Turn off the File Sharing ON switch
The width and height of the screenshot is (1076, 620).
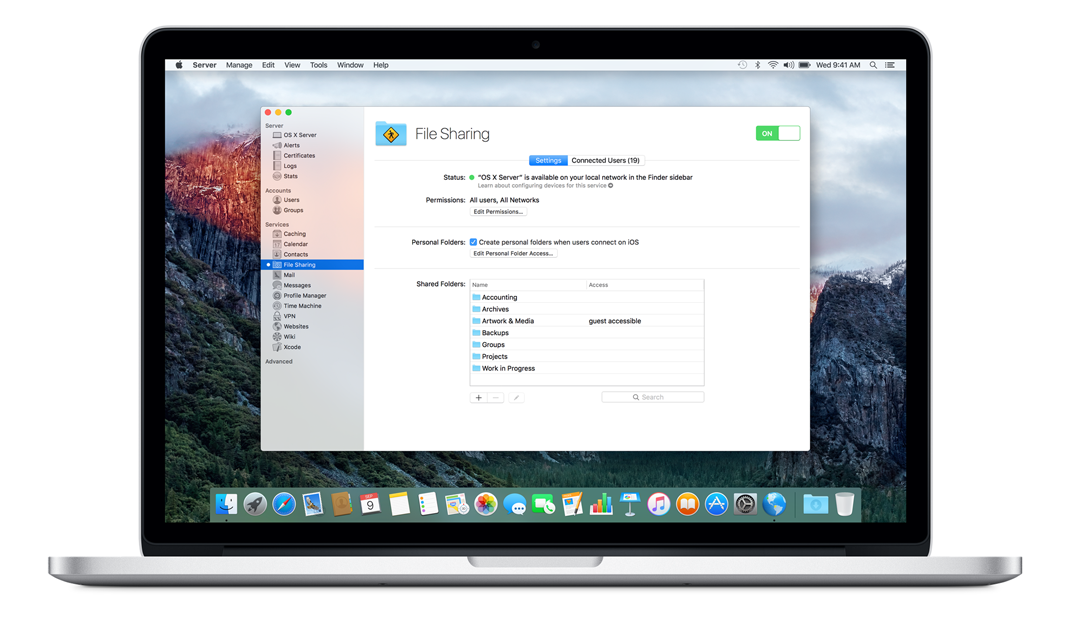777,133
